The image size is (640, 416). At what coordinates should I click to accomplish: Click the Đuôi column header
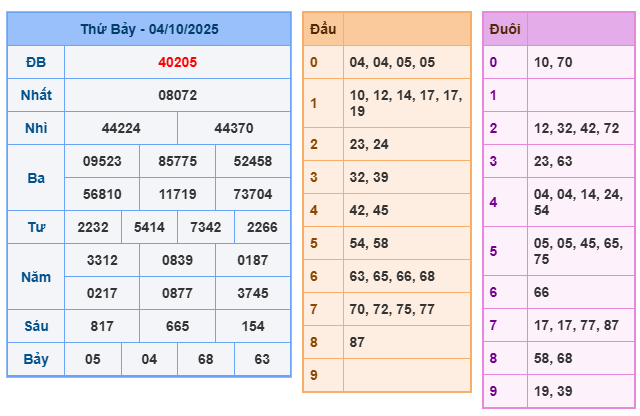(504, 29)
